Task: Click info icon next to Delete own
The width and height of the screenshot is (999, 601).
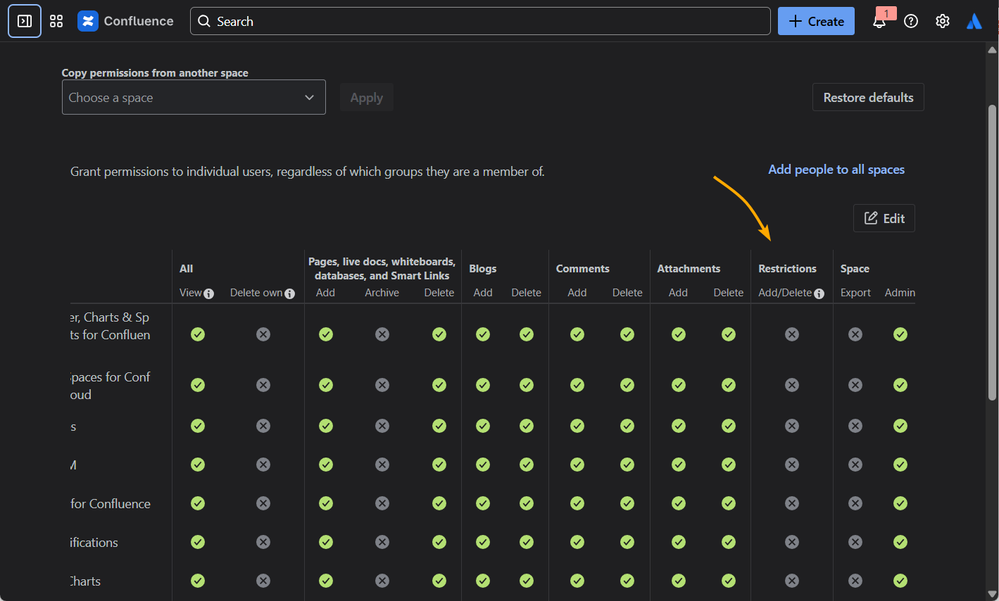Action: [x=290, y=294]
